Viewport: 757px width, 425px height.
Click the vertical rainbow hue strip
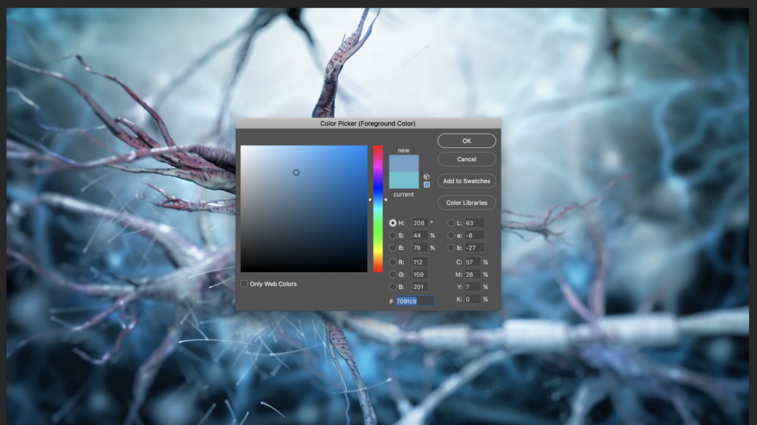click(378, 209)
